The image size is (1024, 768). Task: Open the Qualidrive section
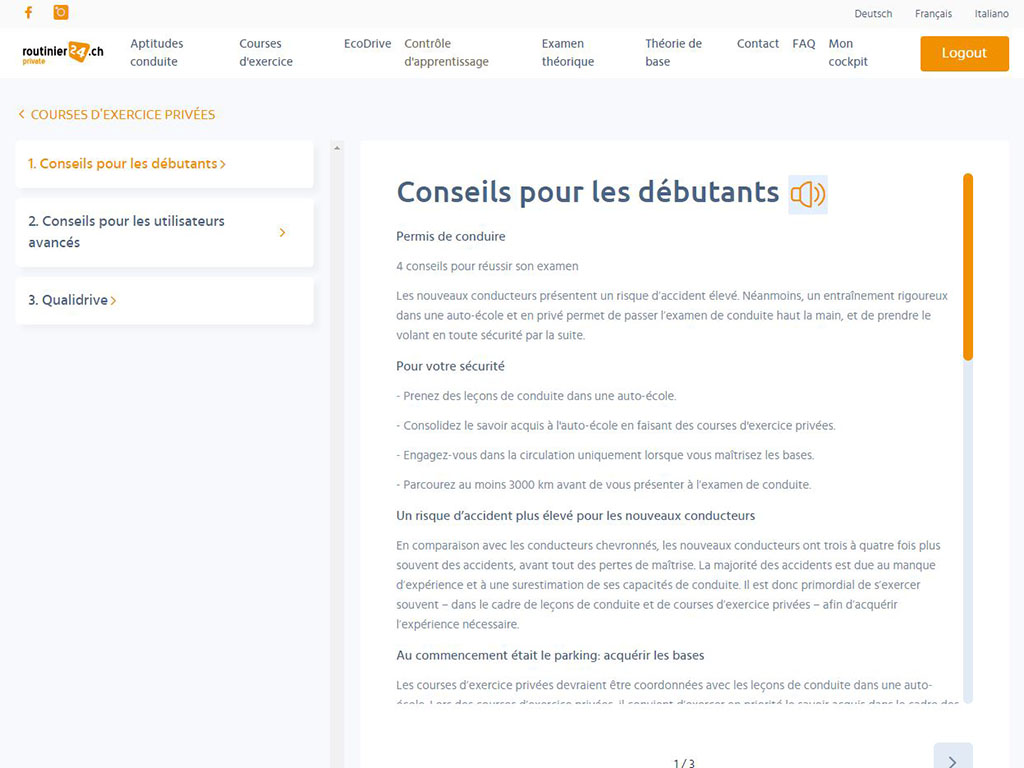click(74, 300)
